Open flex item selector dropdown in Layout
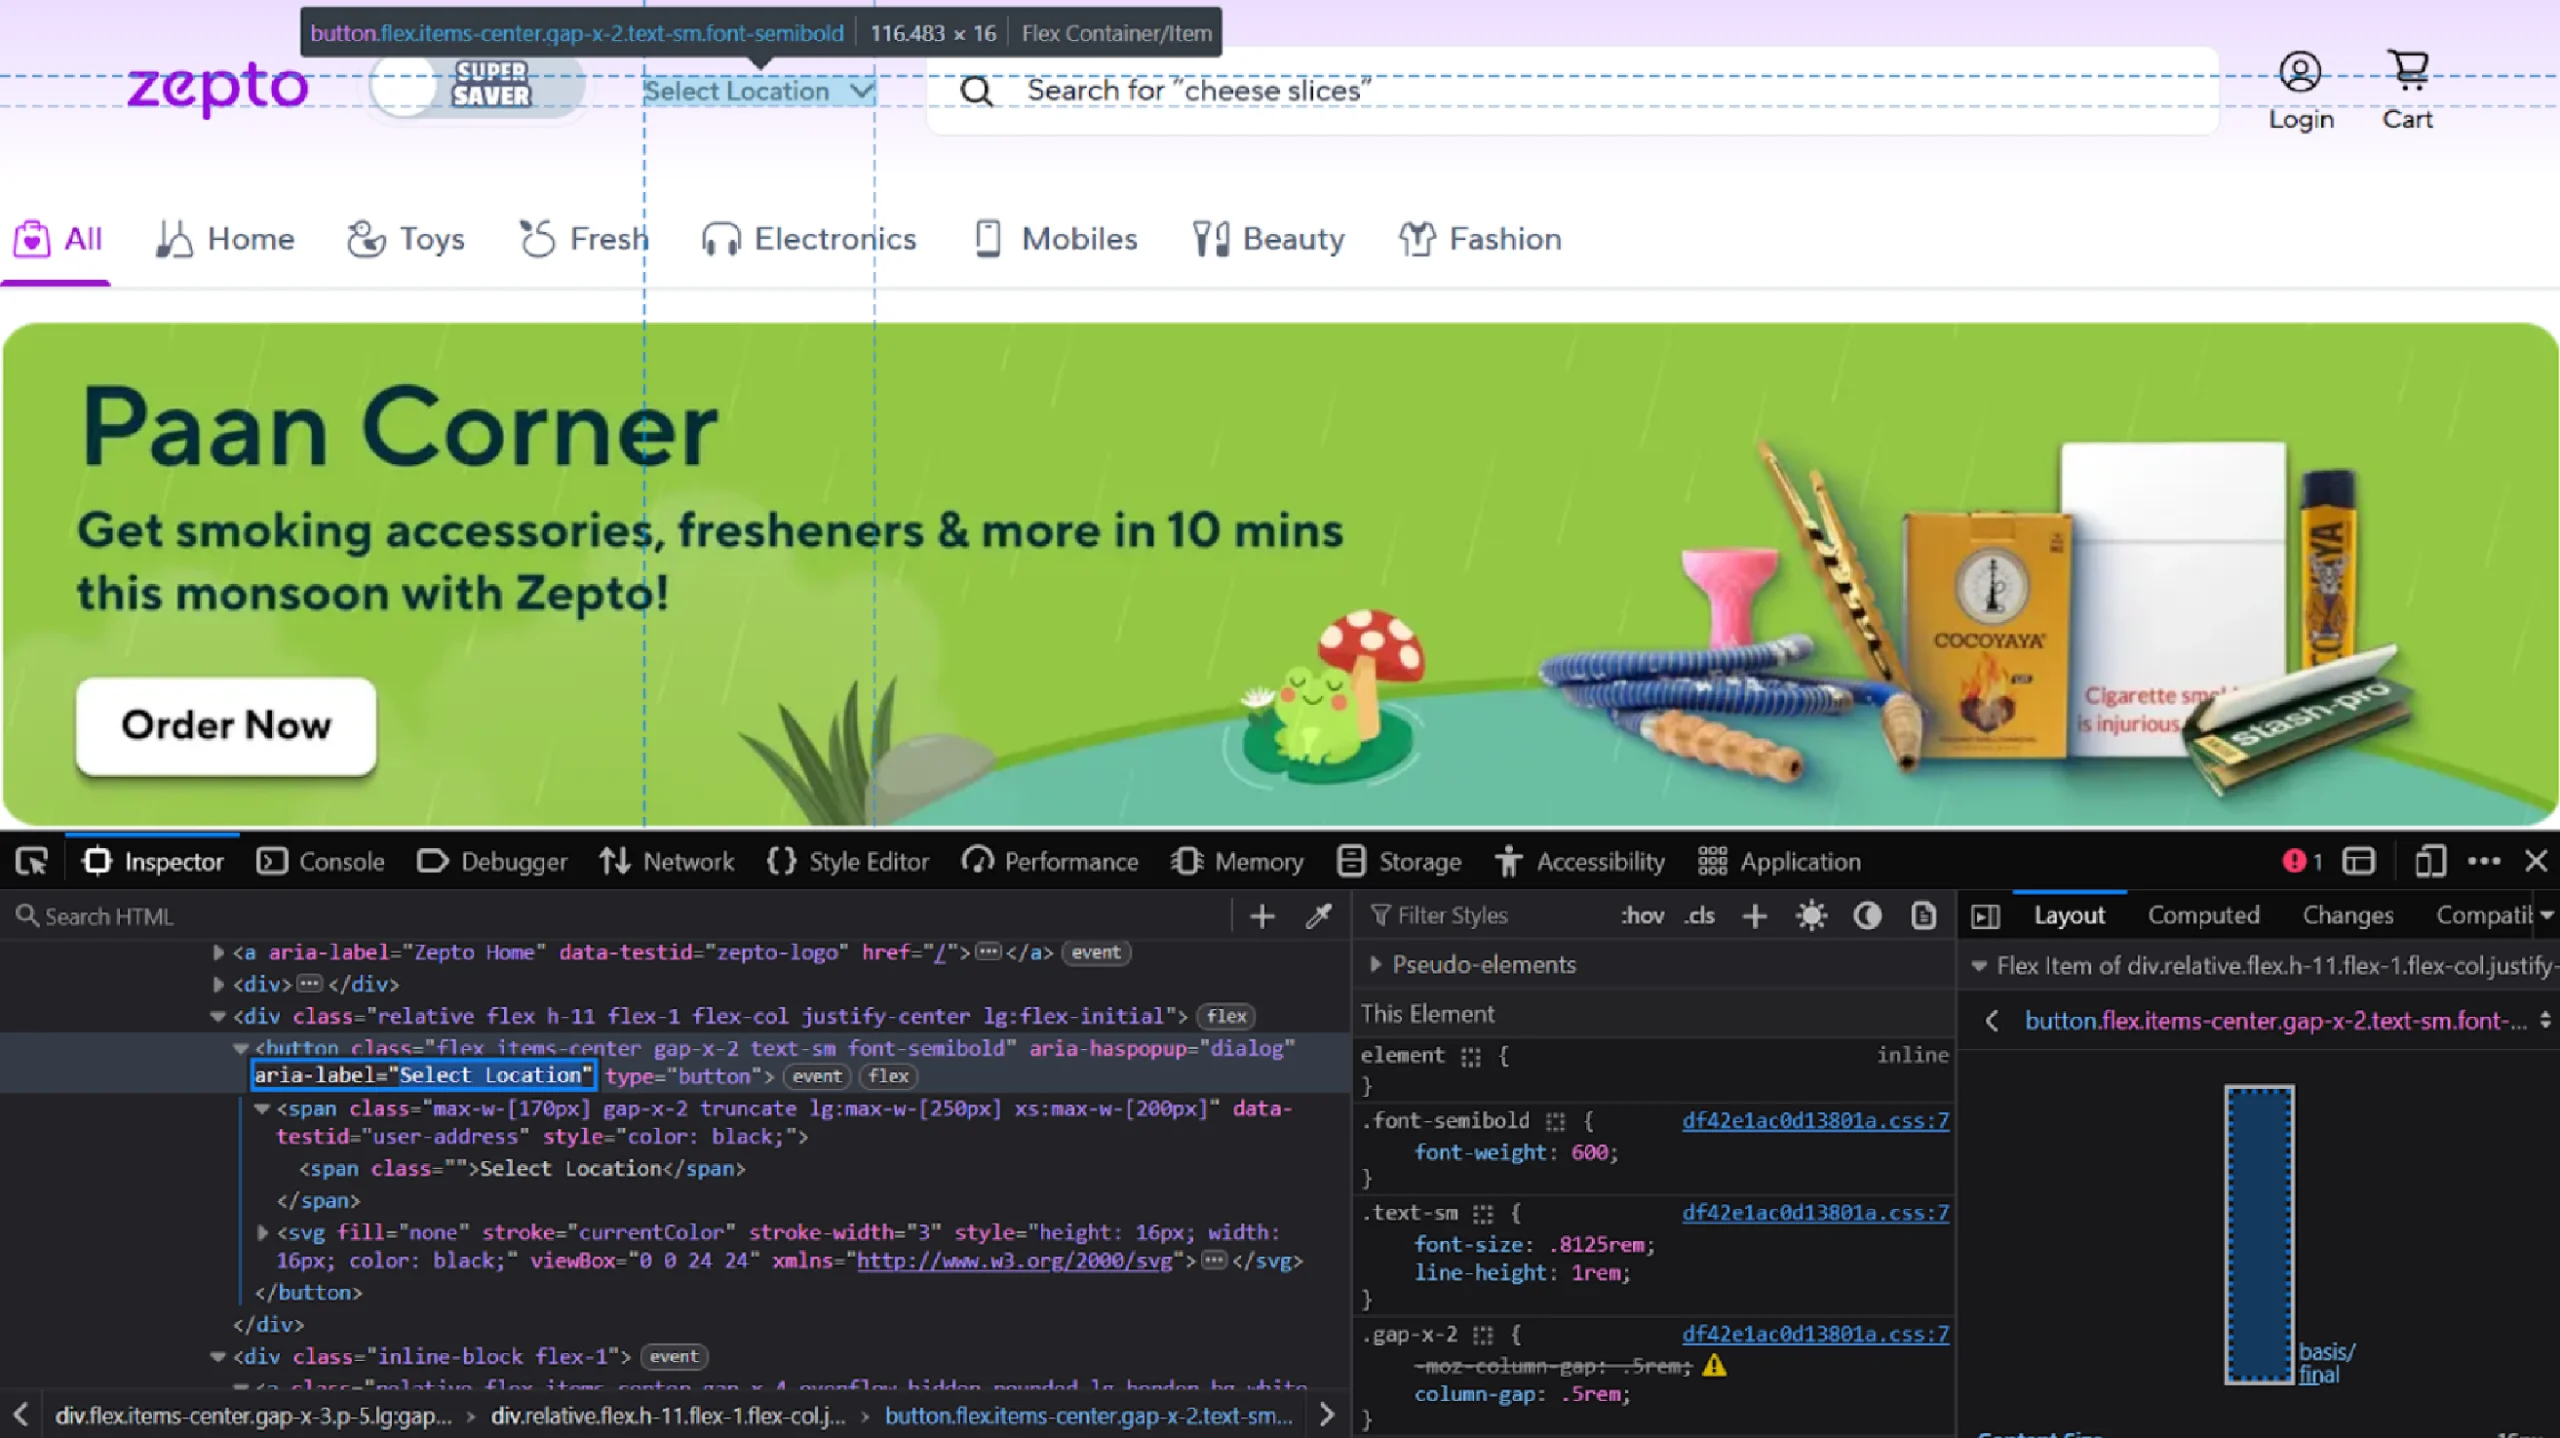This screenshot has height=1438, width=2560. pos(2546,1020)
